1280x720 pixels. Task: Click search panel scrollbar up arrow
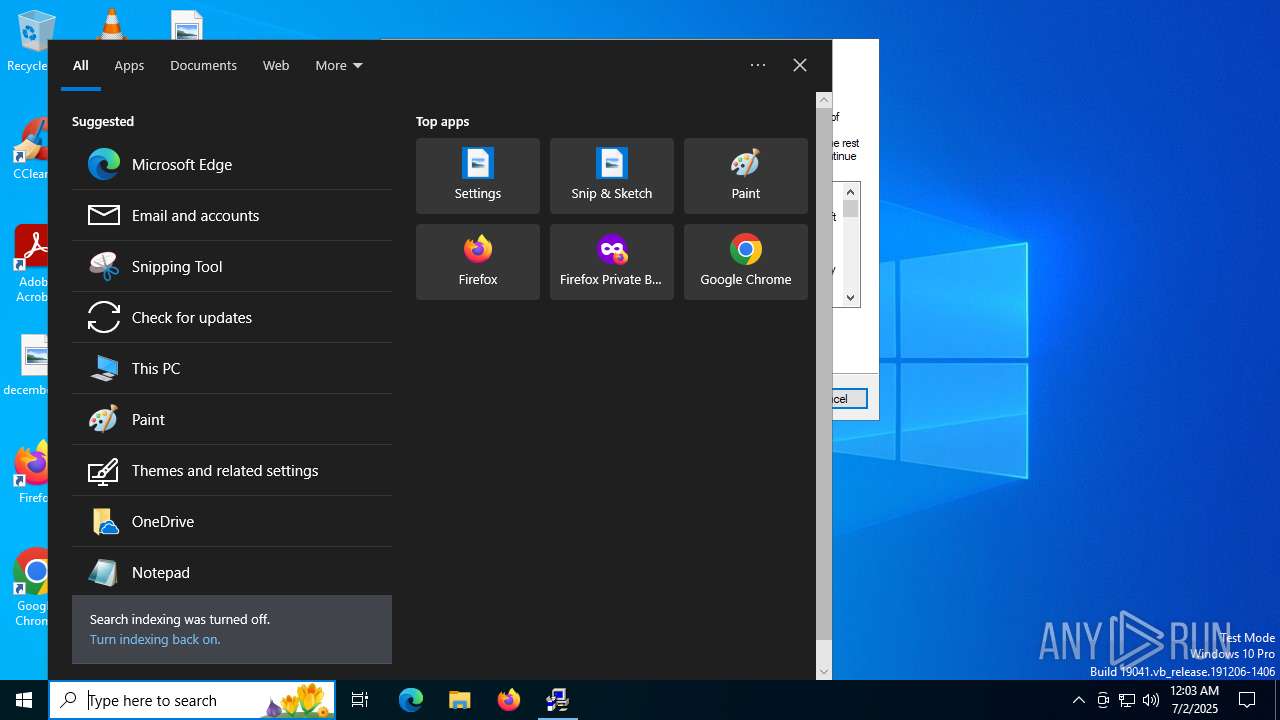tap(824, 100)
